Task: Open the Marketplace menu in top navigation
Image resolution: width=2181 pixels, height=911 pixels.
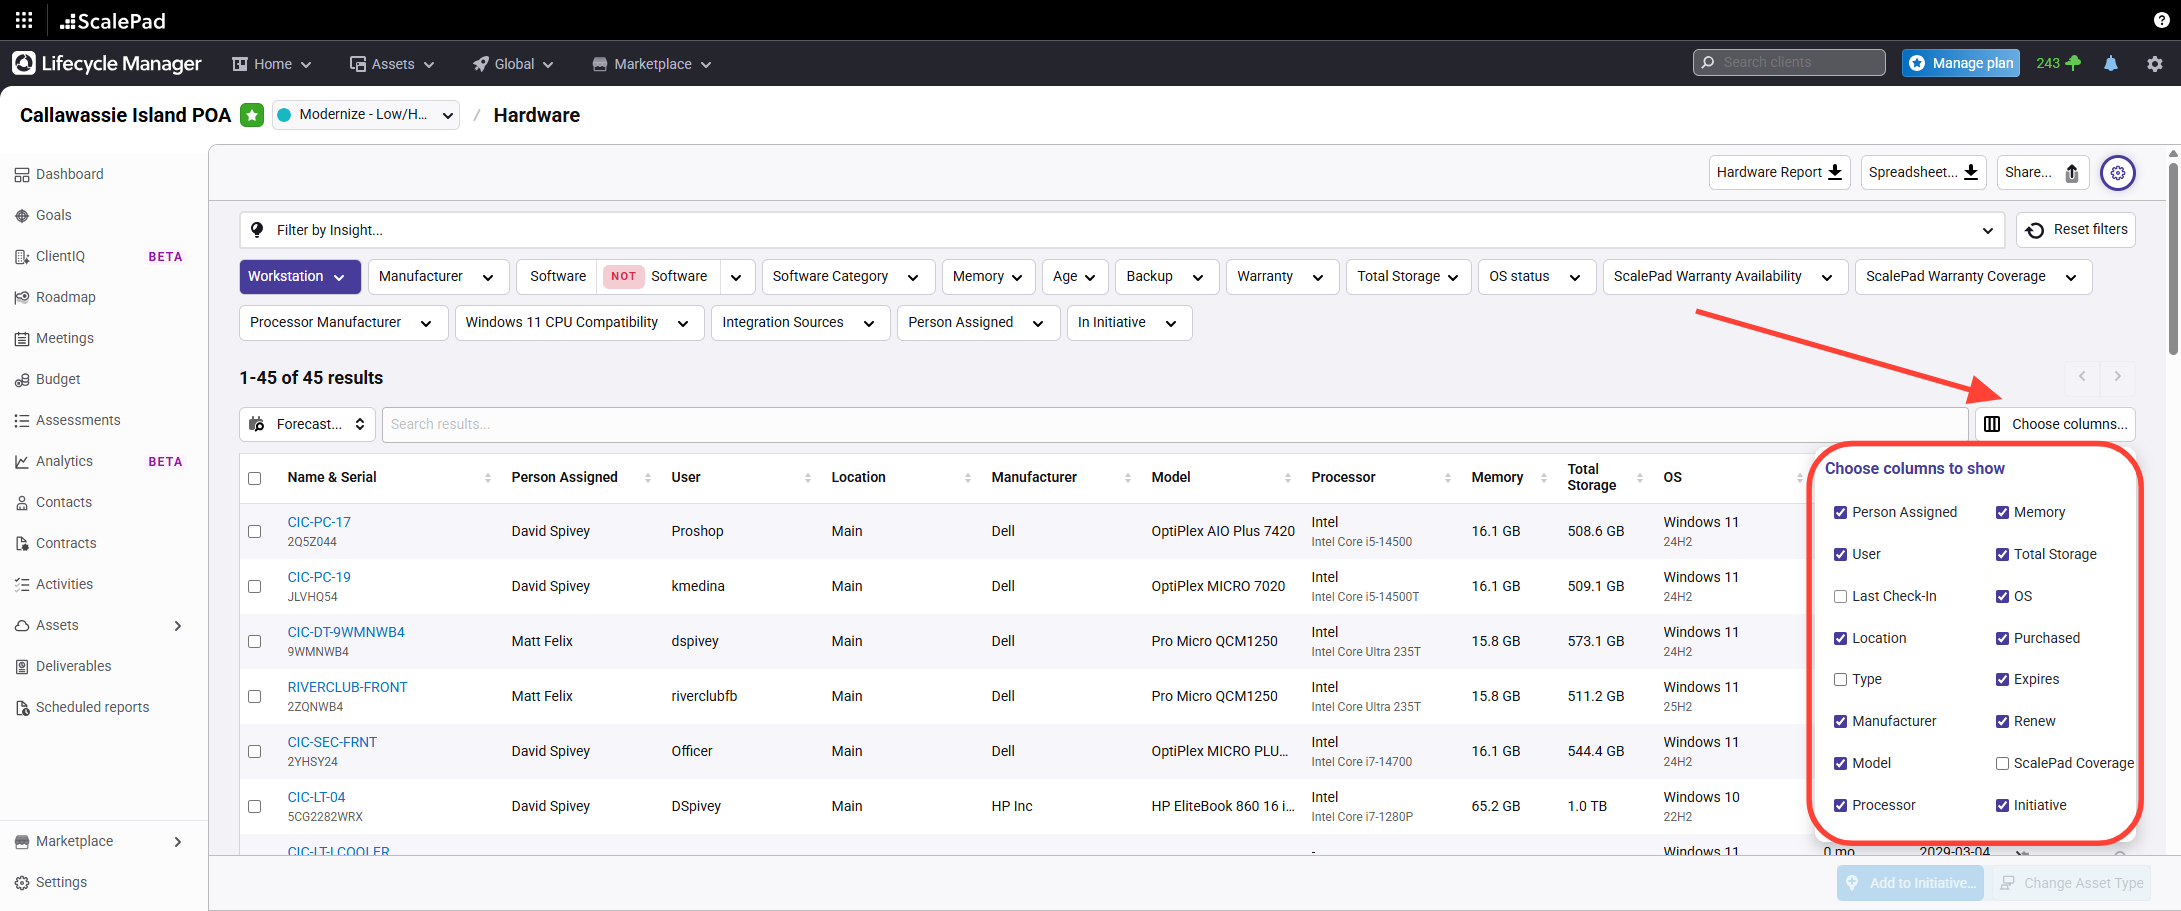Action: (652, 64)
